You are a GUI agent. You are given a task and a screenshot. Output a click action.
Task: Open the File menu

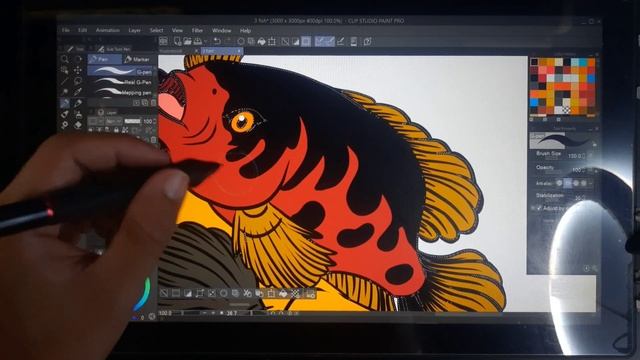(65, 30)
